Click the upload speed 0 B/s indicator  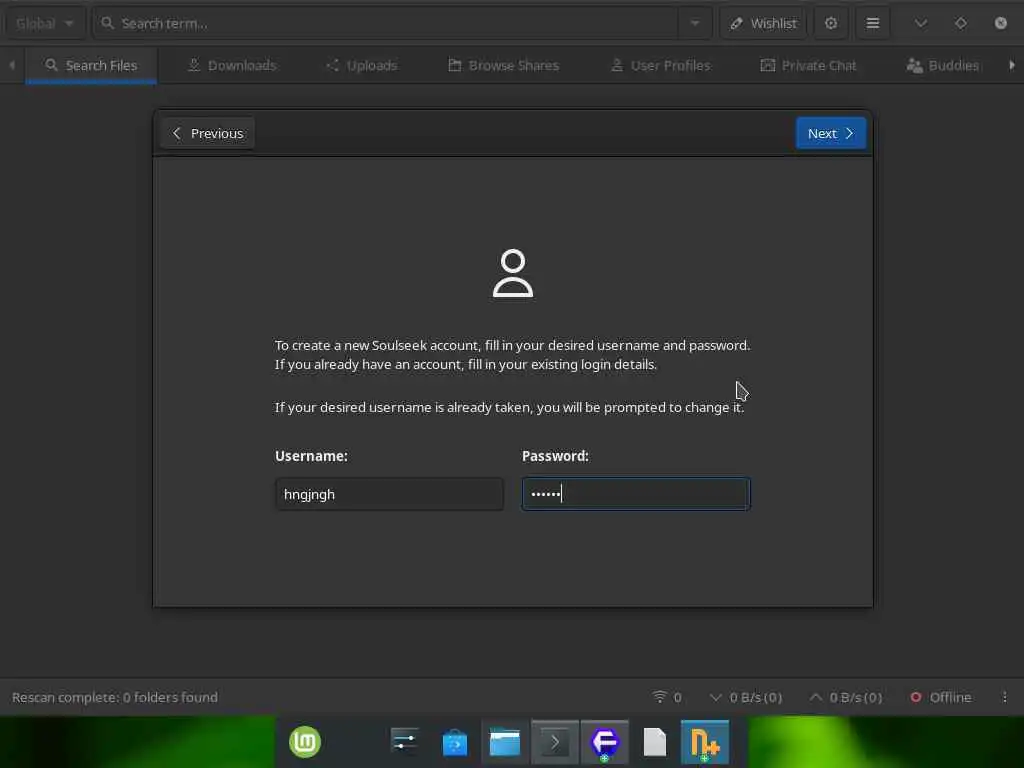(x=846, y=697)
